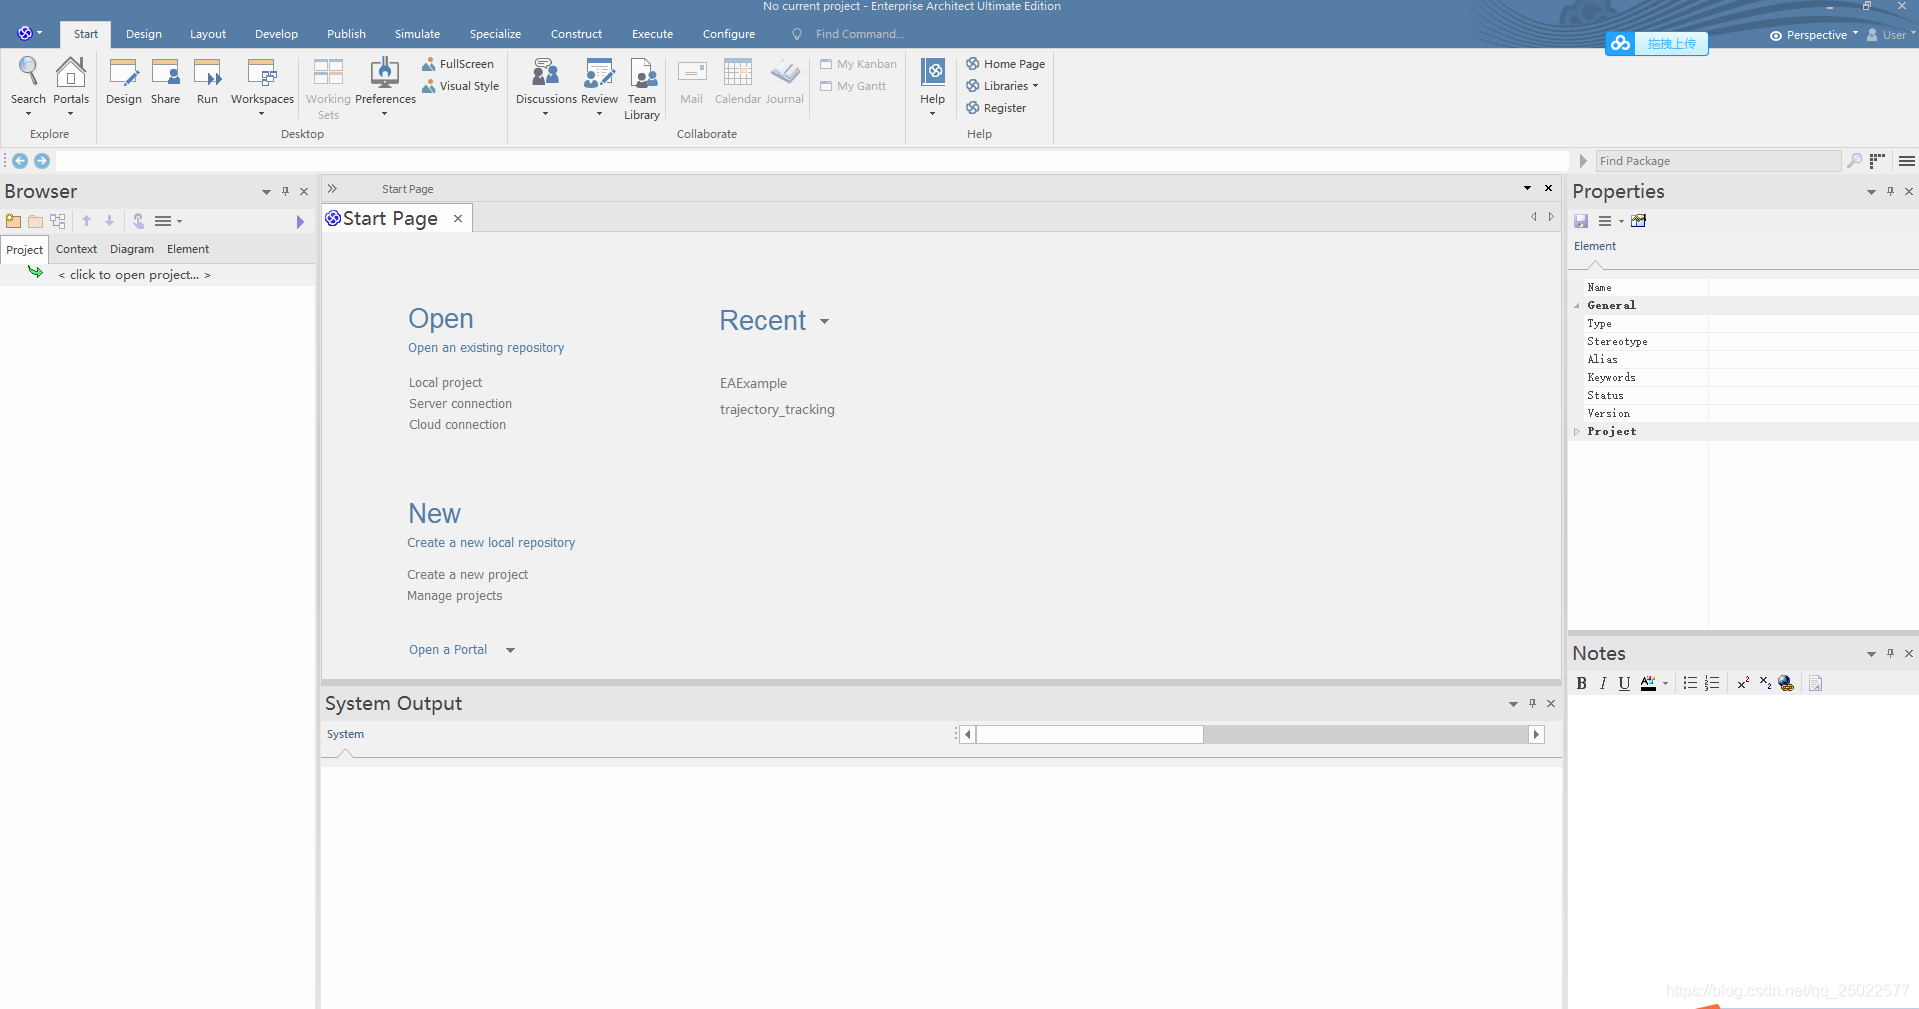Switch to the Layout ribbon tab

208,34
